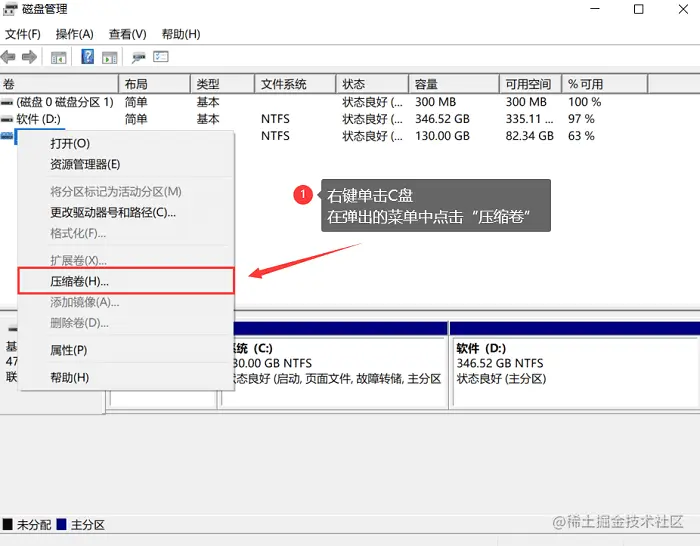Click the 346.52 GB capacity cell
The width and height of the screenshot is (700, 546).
click(442, 119)
